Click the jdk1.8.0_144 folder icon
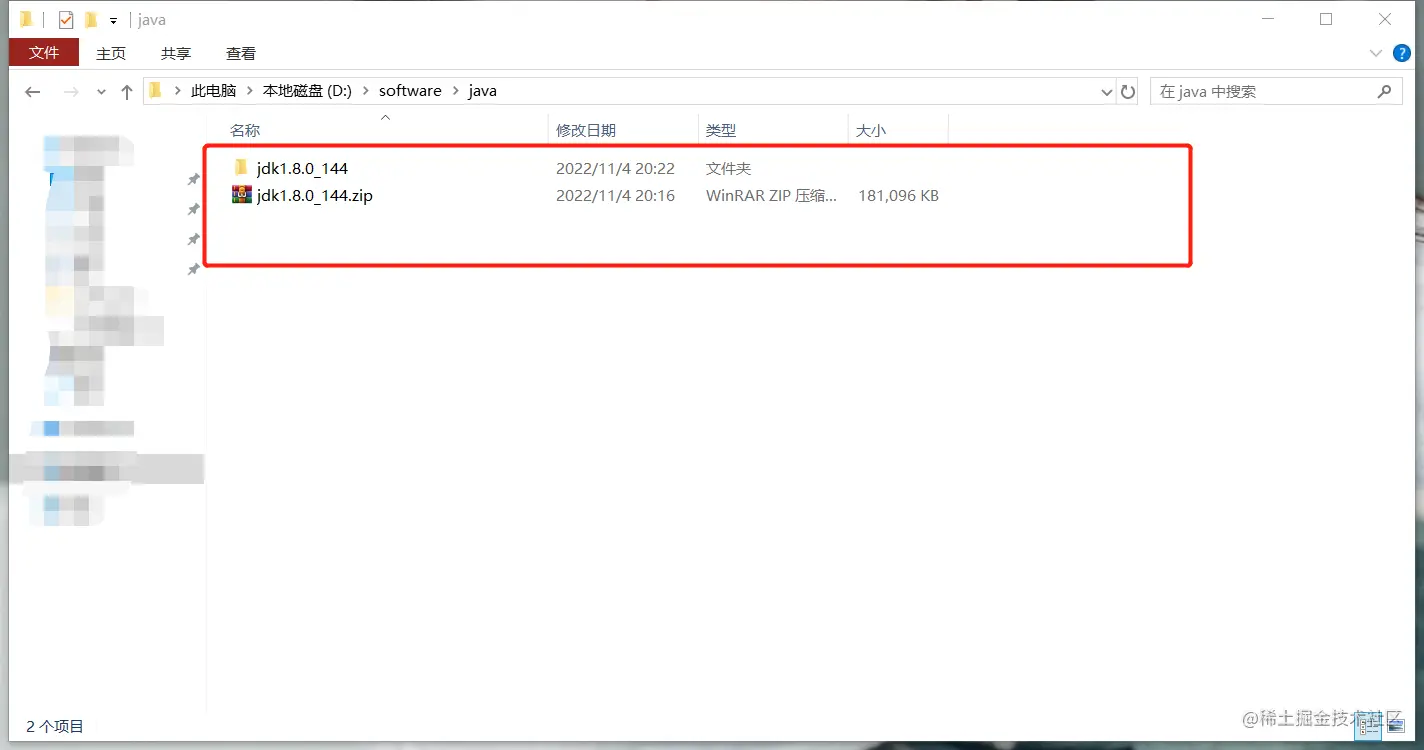 point(240,167)
